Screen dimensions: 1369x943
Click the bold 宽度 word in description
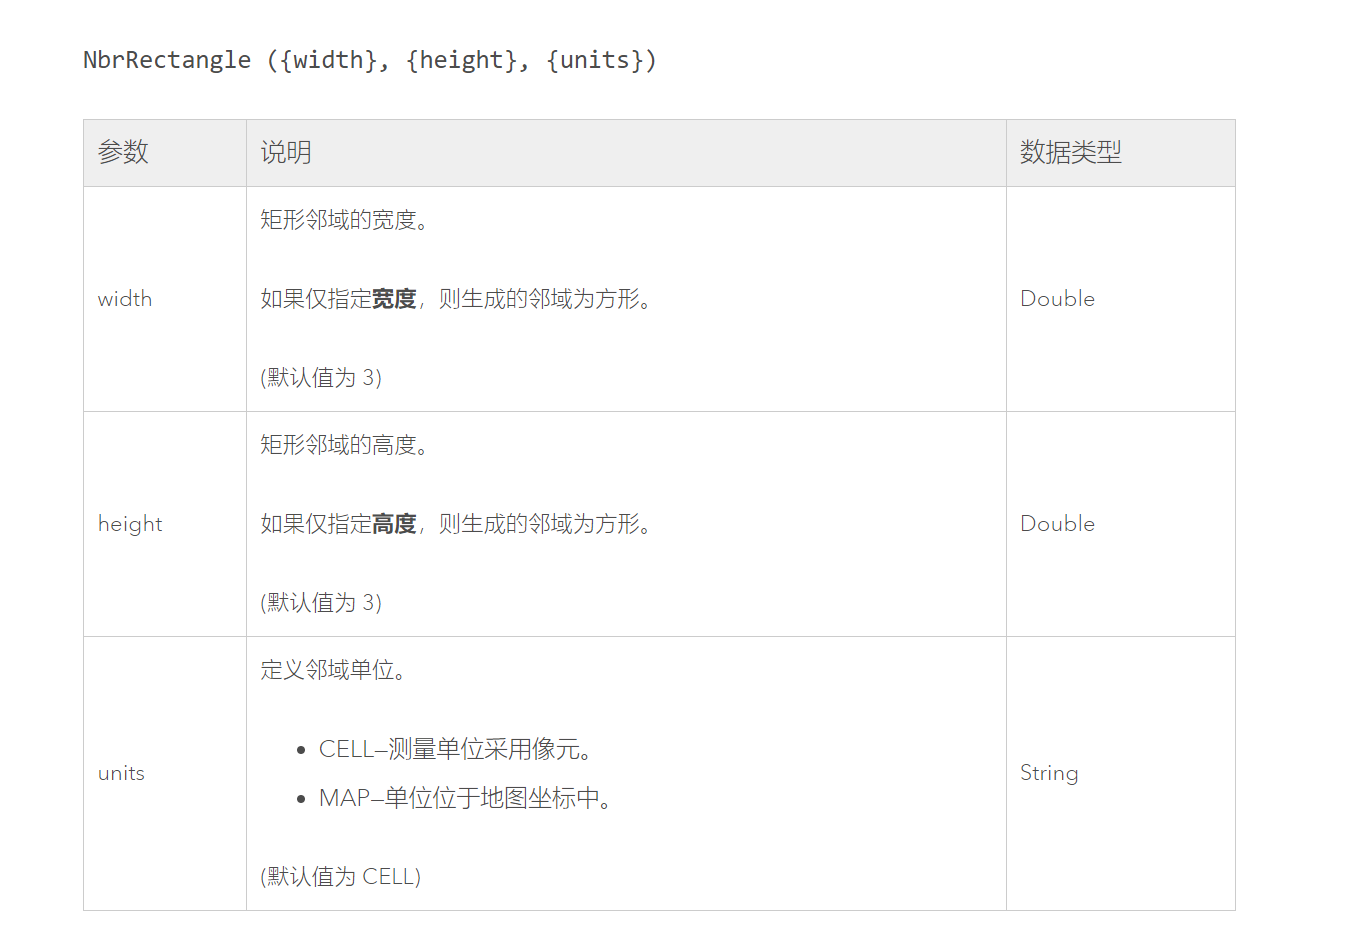394,299
